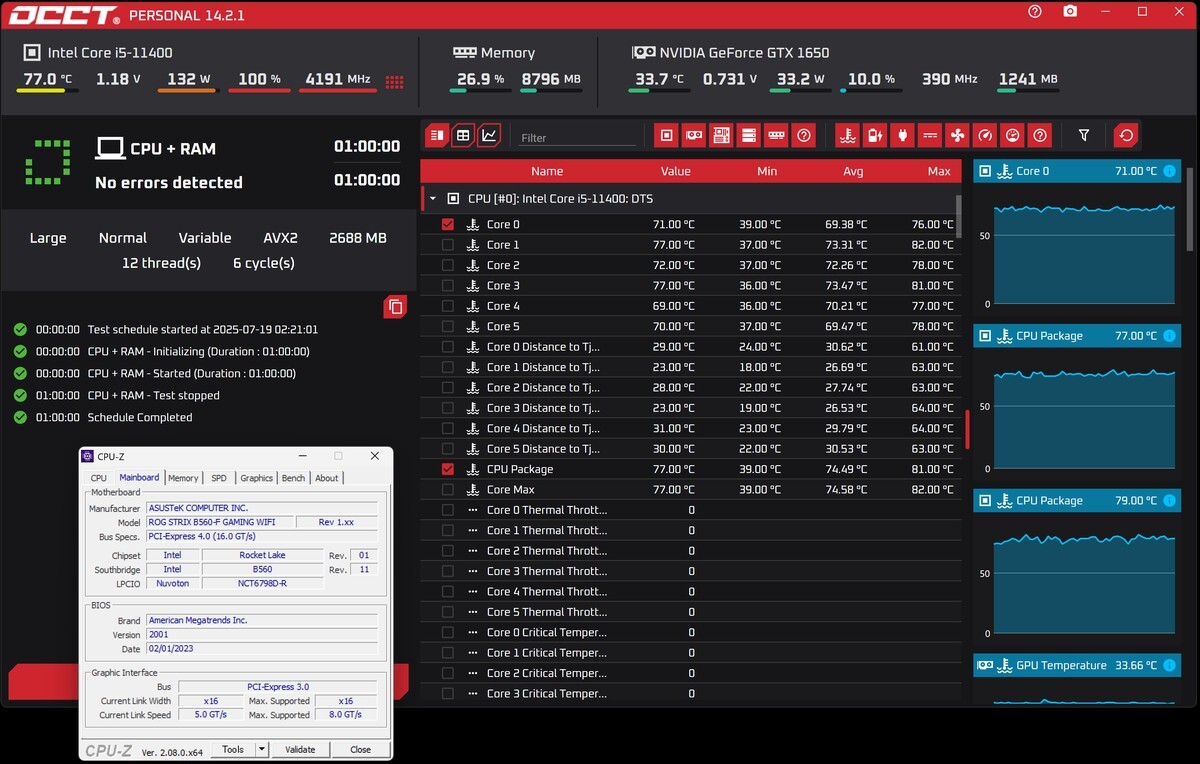The height and width of the screenshot is (764, 1200).
Task: Click the sensor Filter text field
Action: tap(577, 137)
